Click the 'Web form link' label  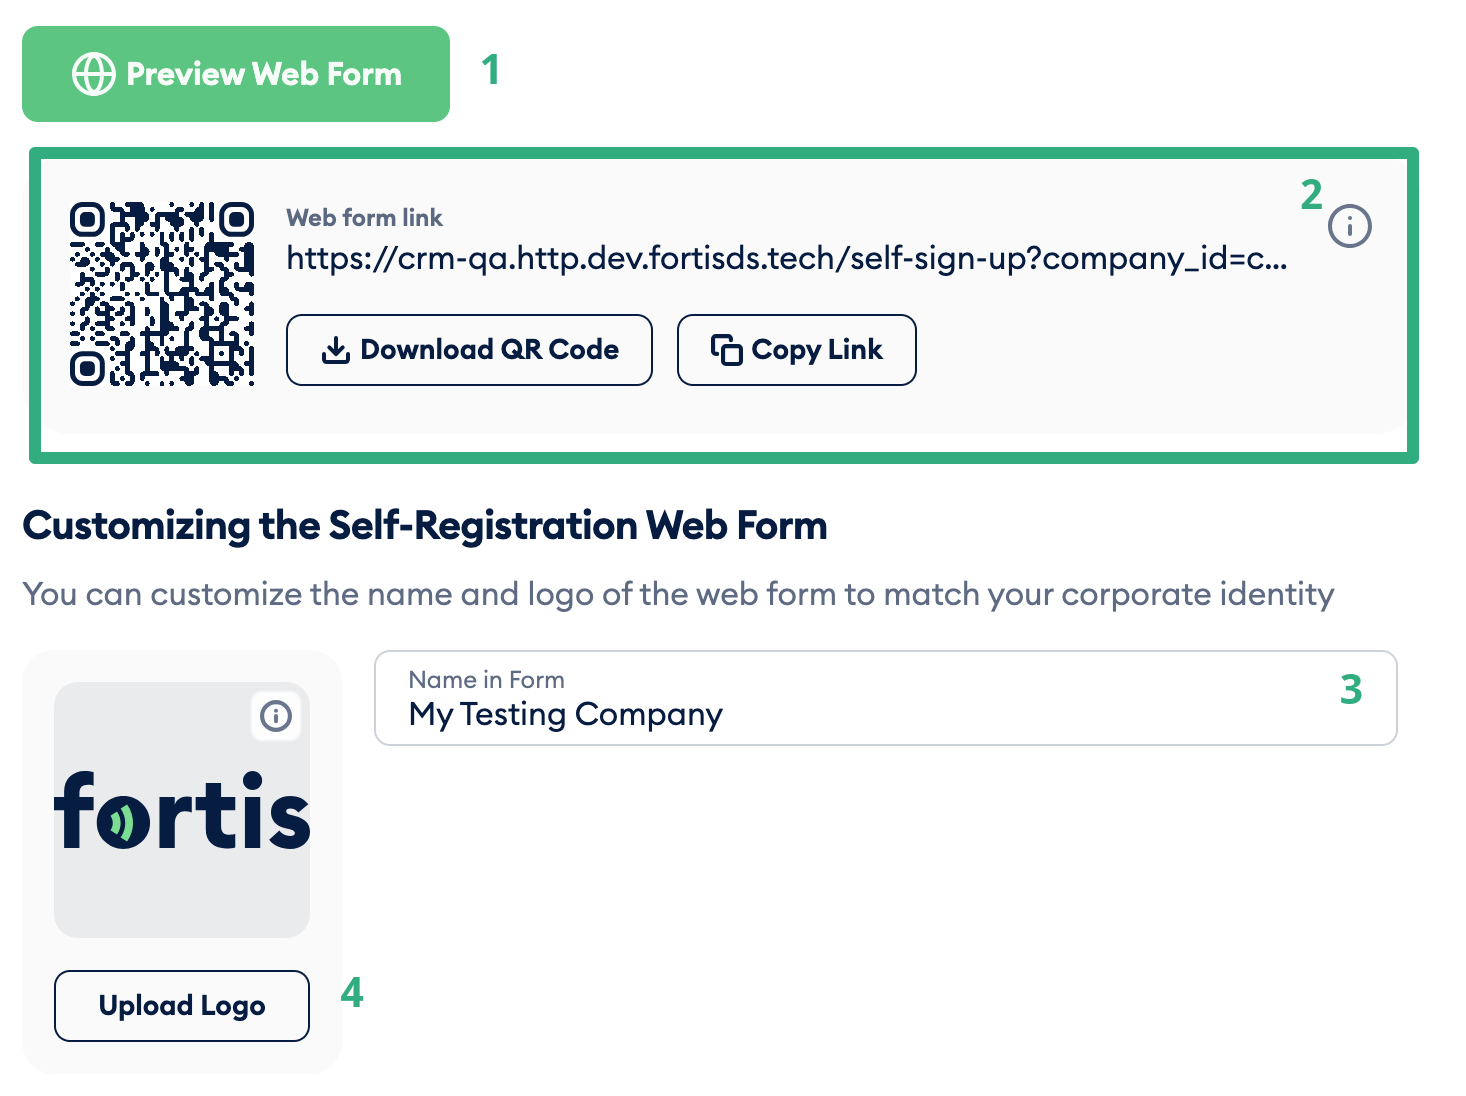click(x=364, y=218)
